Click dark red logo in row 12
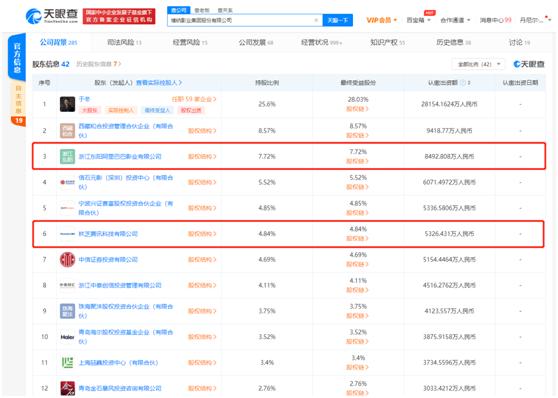The image size is (558, 398). click(67, 388)
